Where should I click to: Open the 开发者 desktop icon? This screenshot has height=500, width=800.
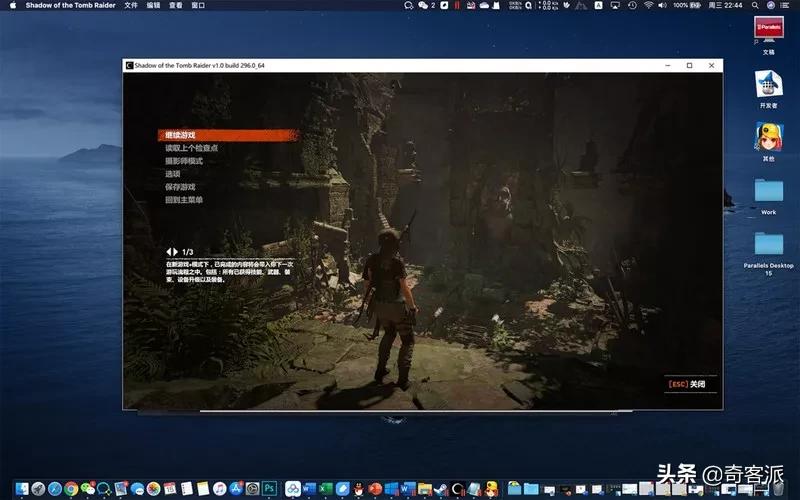pyautogui.click(x=769, y=89)
